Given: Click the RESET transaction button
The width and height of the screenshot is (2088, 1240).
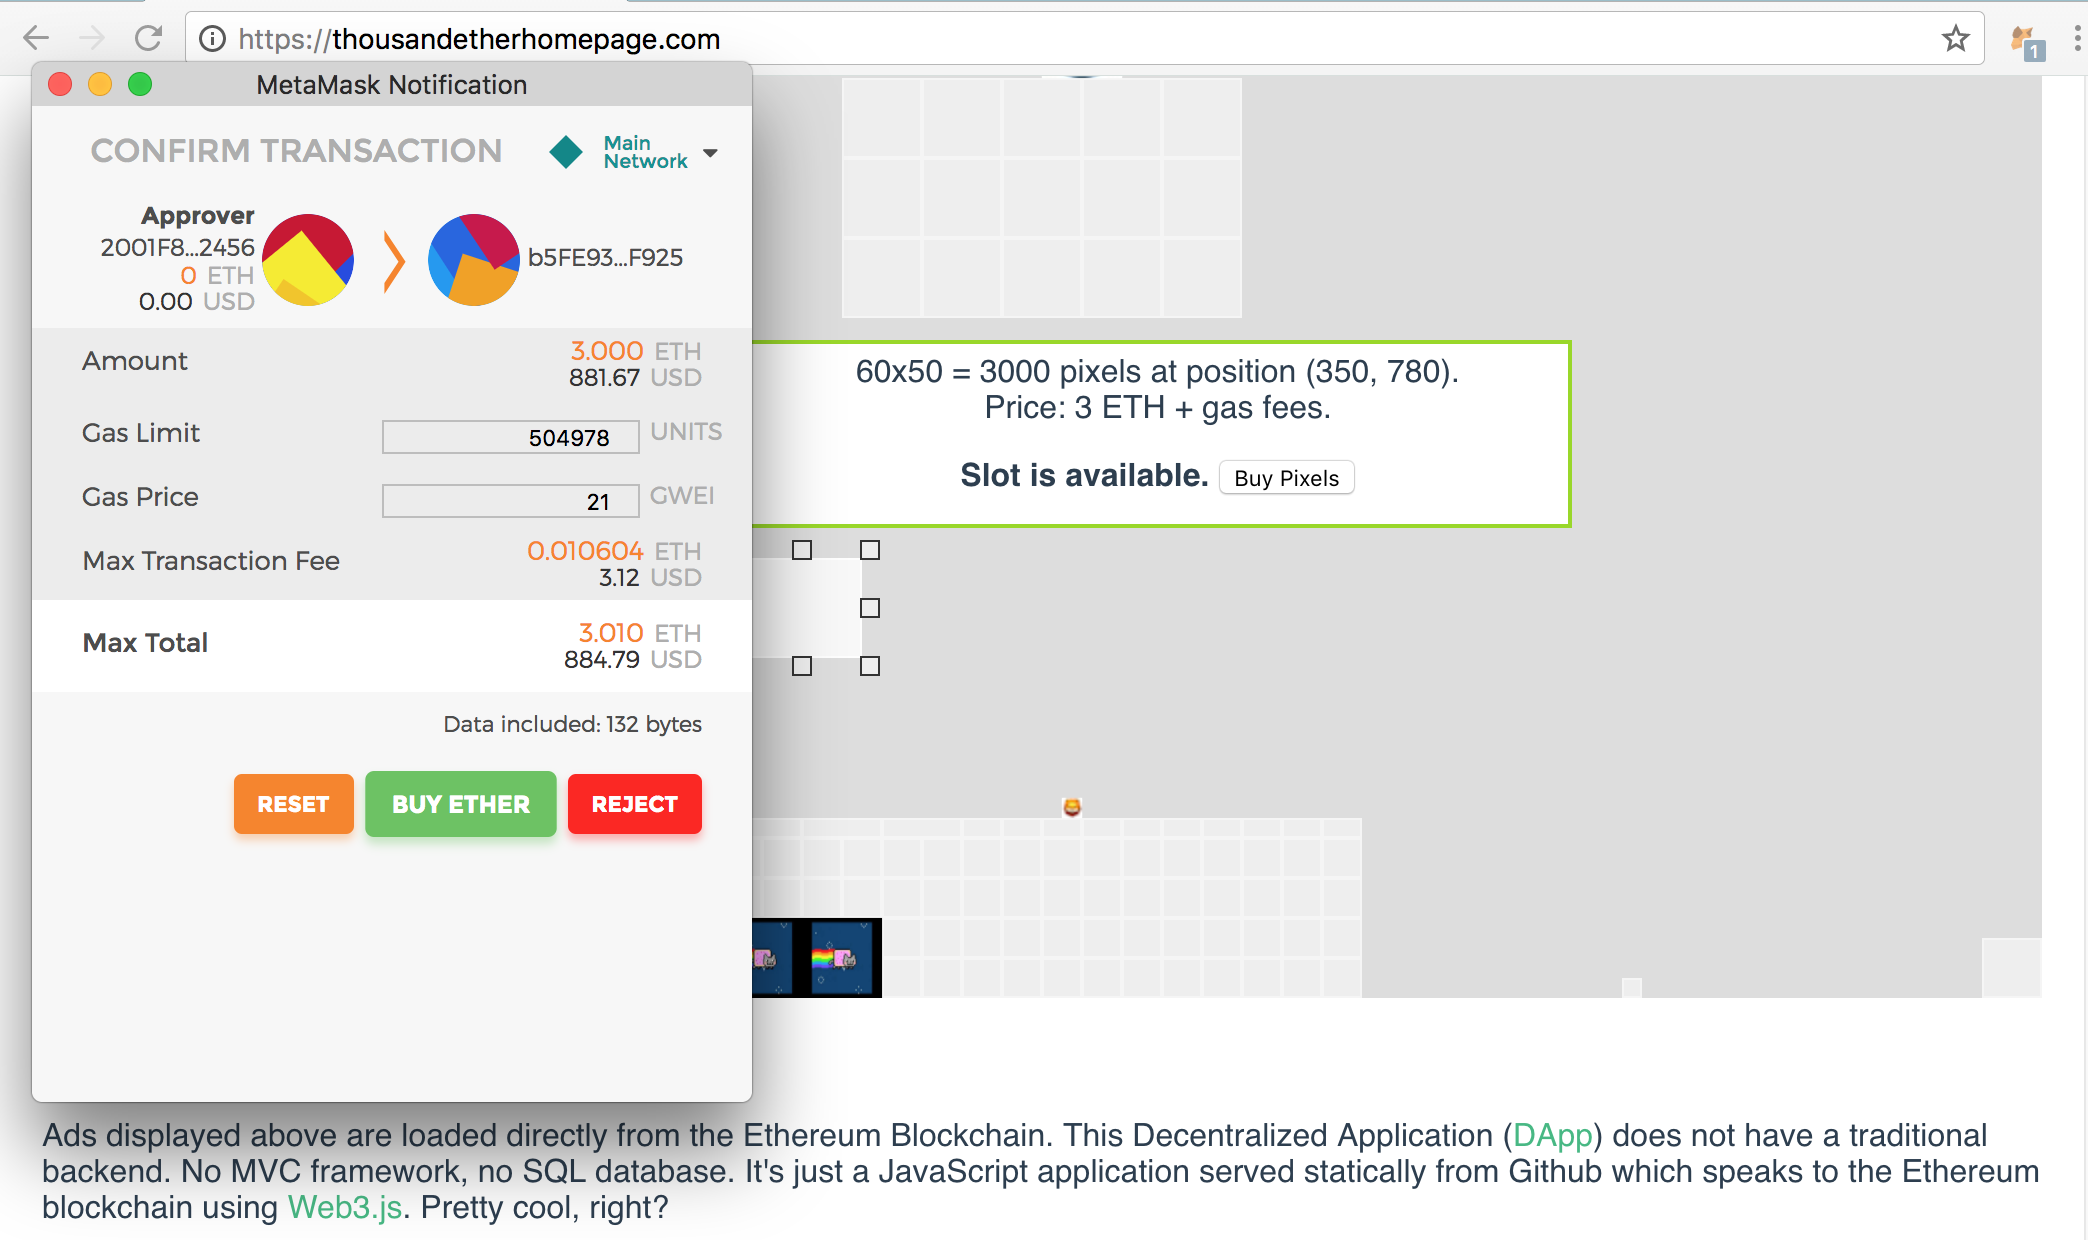Looking at the screenshot, I should click(292, 803).
